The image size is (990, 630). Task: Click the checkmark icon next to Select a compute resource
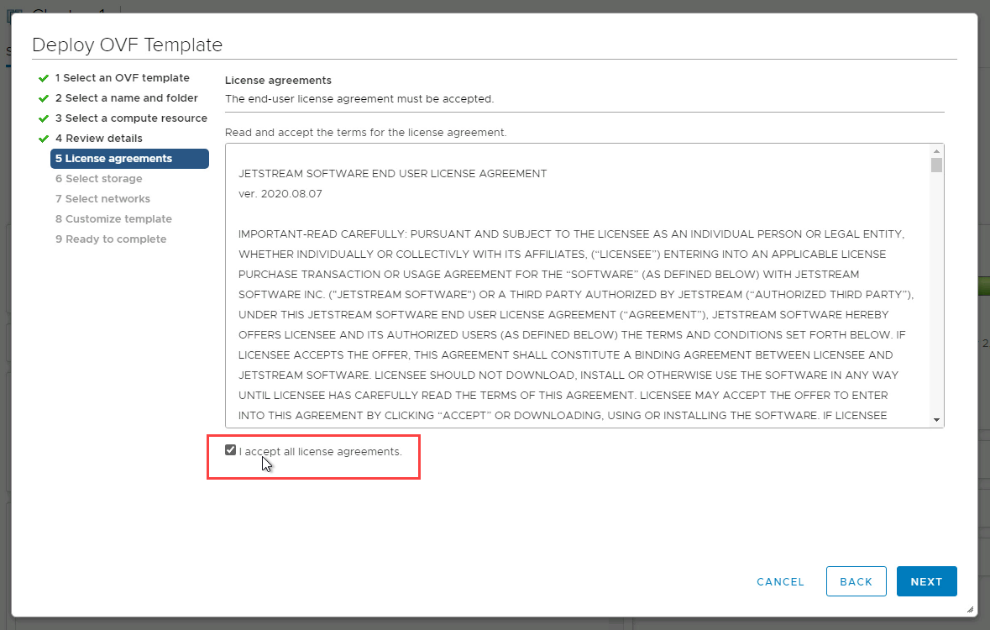[43, 118]
